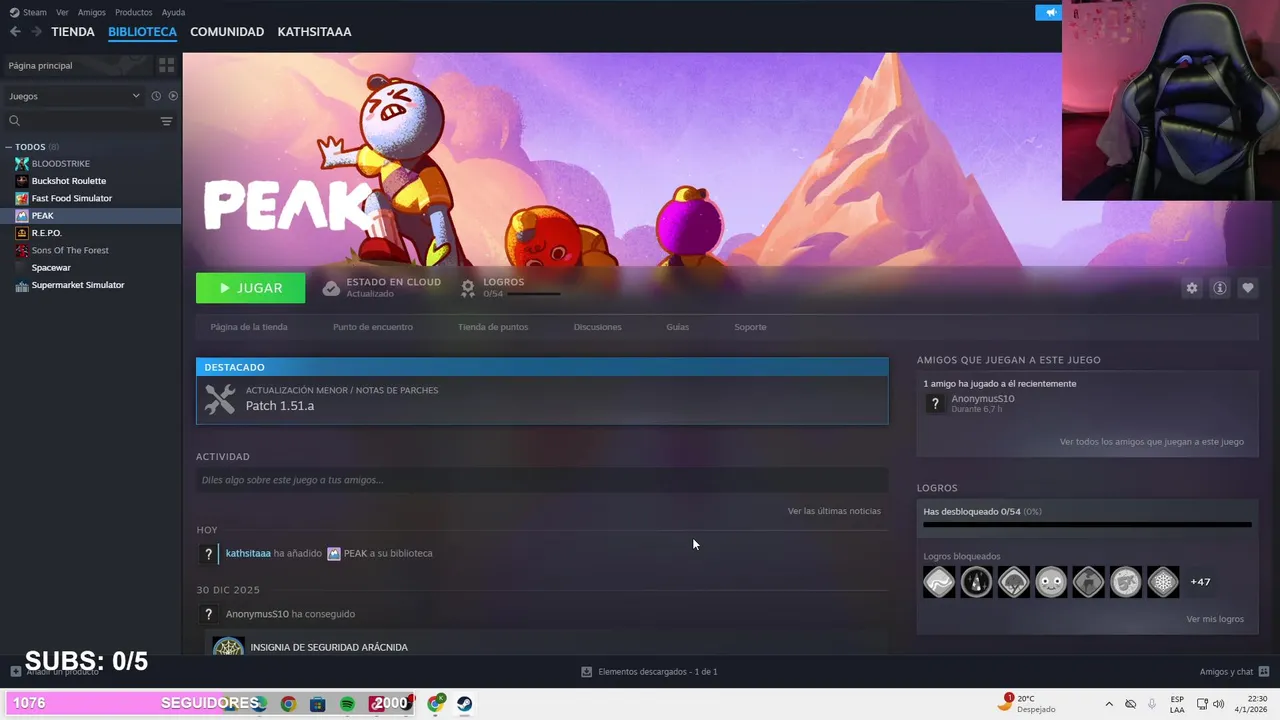Image resolution: width=1280 pixels, height=720 pixels.
Task: Toggle ready-to-play filter icon
Action: (x=173, y=96)
